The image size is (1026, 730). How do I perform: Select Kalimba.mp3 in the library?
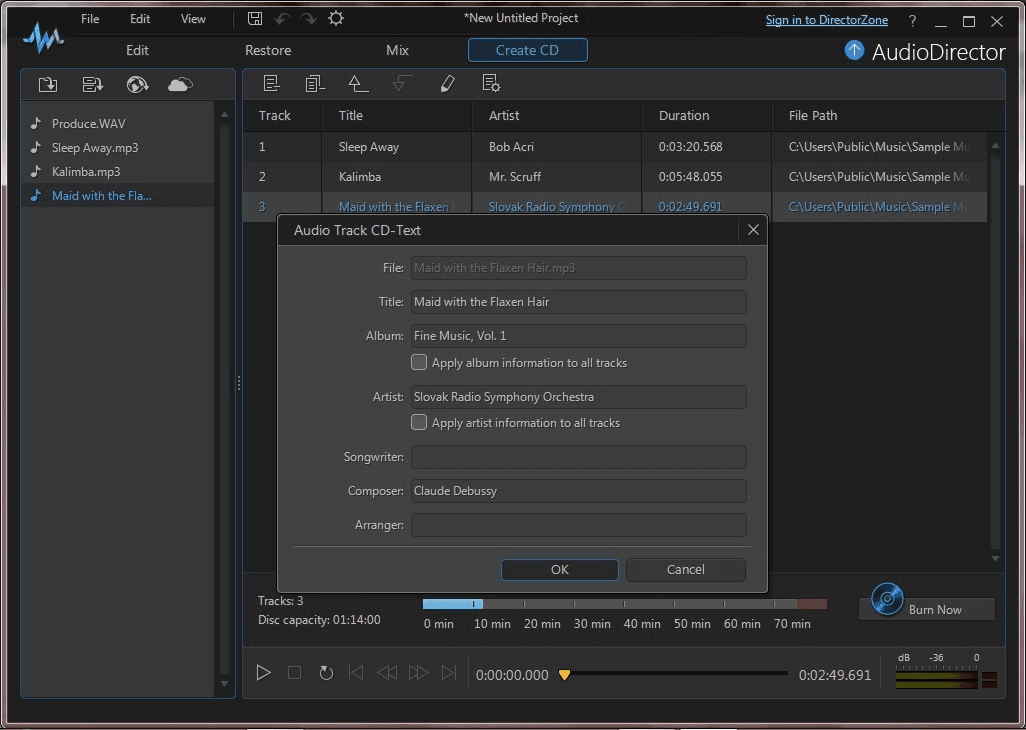[118, 172]
